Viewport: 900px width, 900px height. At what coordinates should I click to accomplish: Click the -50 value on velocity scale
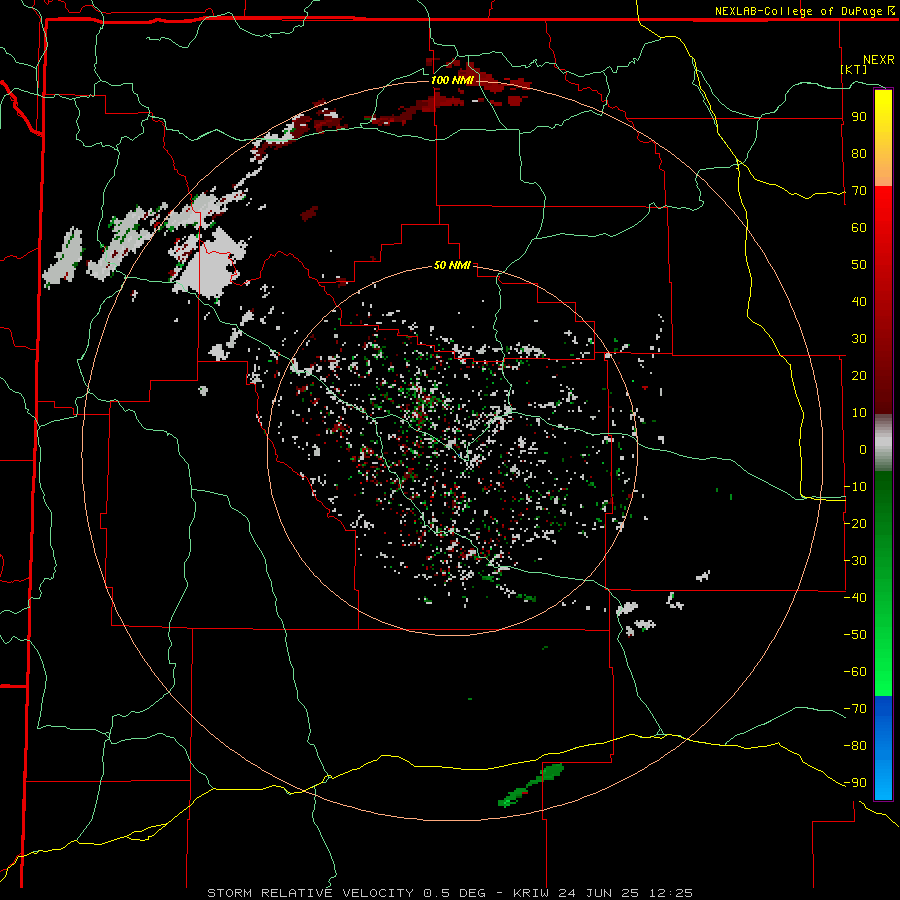[x=855, y=634]
